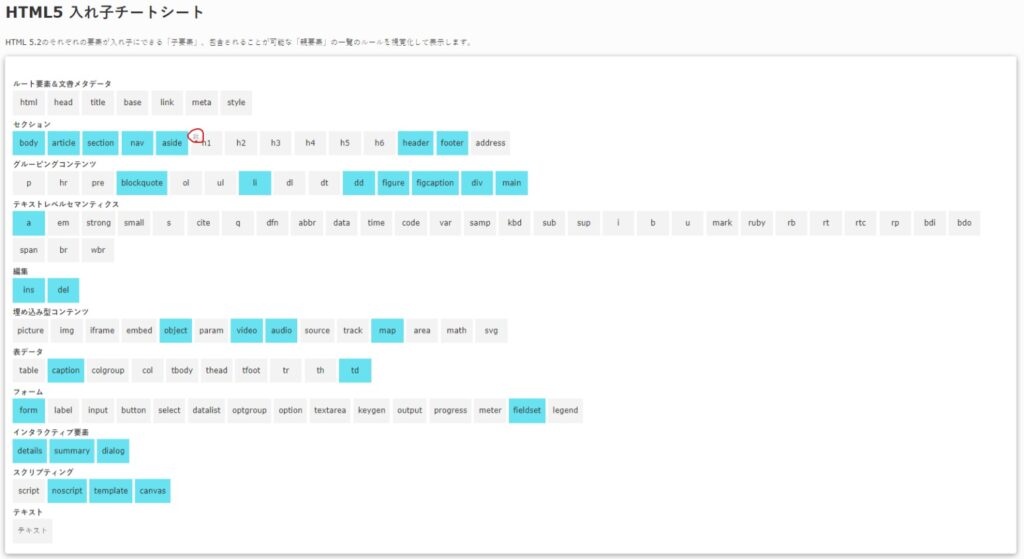Click the strong element tag

pos(98,223)
